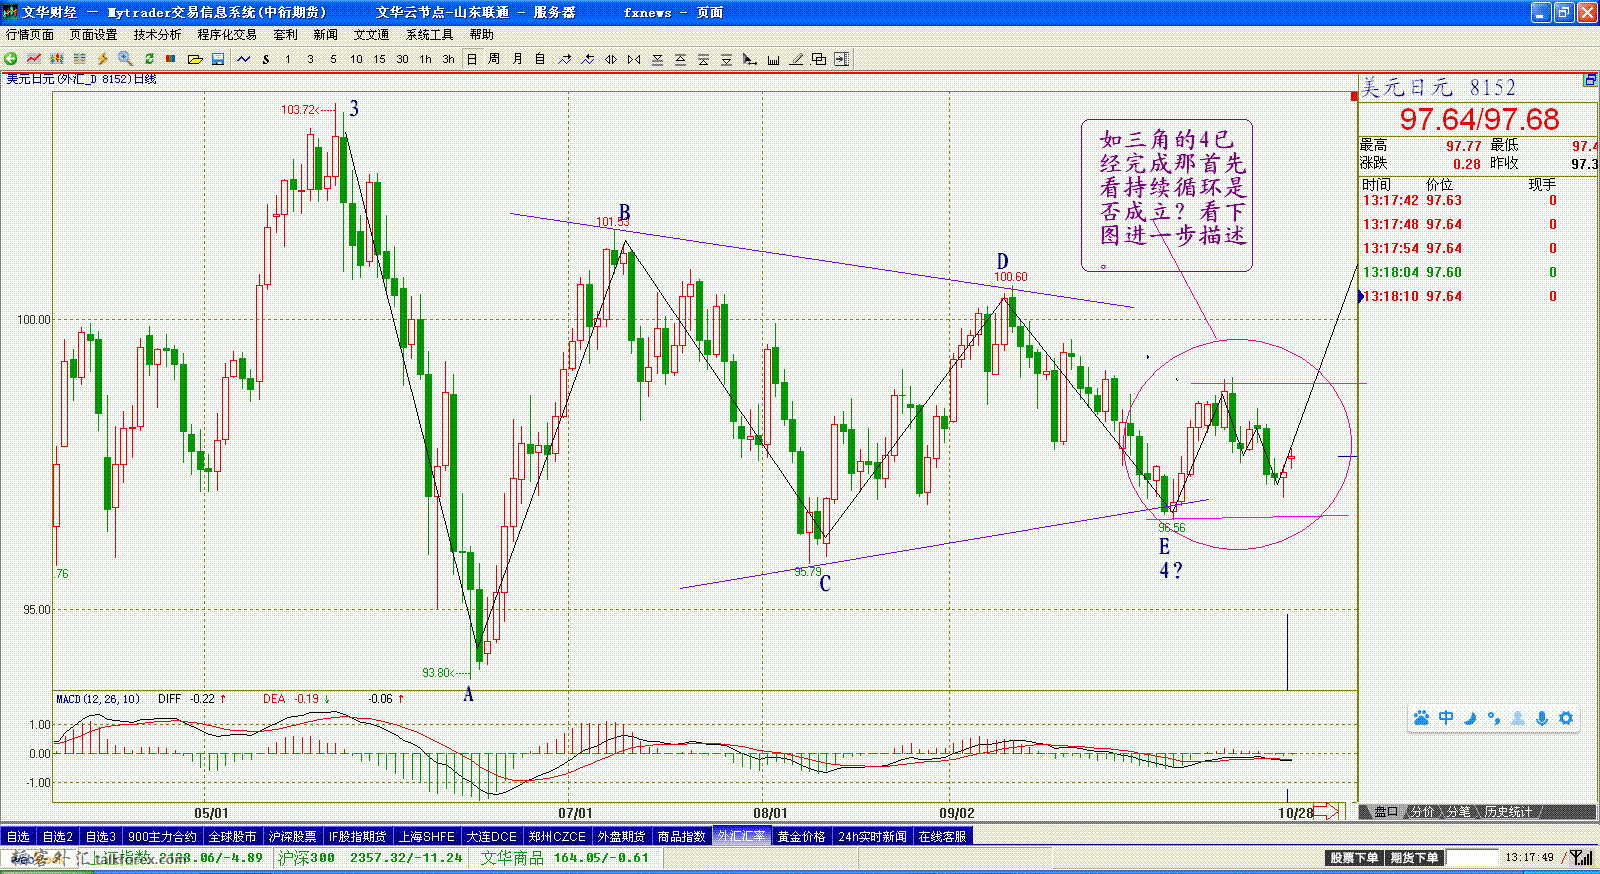Click the green back arrow icon
Screen dimensions: 1600x874
point(10,59)
